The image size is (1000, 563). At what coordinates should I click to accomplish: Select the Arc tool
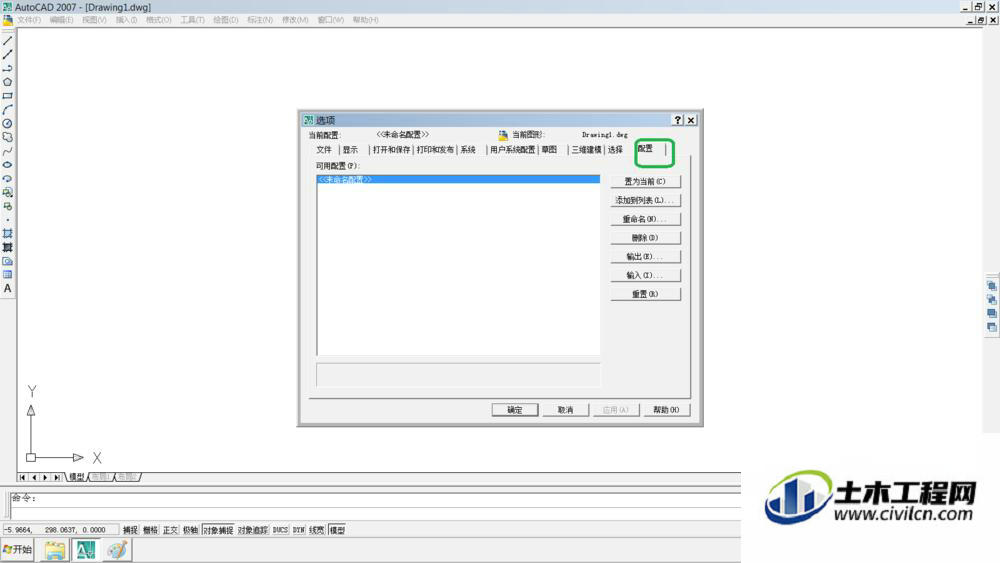tap(8, 110)
